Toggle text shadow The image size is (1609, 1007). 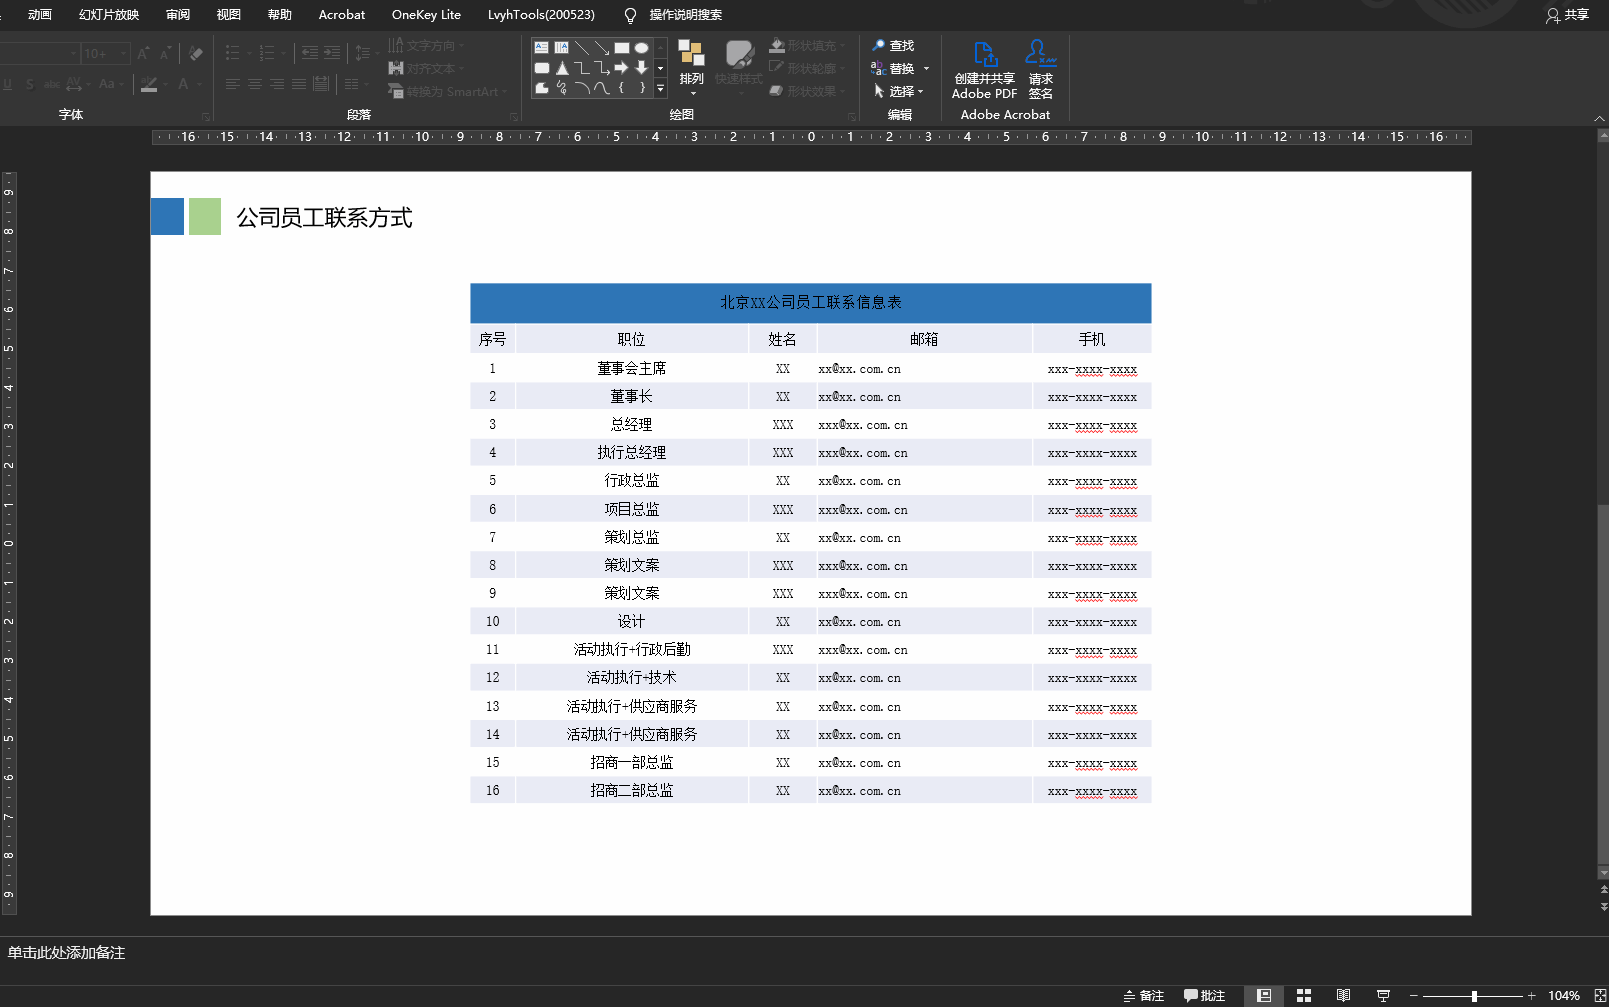click(x=30, y=84)
